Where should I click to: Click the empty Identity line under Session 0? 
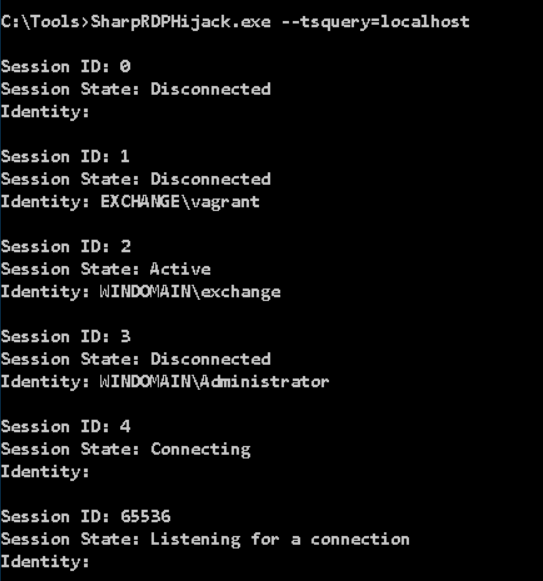click(45, 112)
